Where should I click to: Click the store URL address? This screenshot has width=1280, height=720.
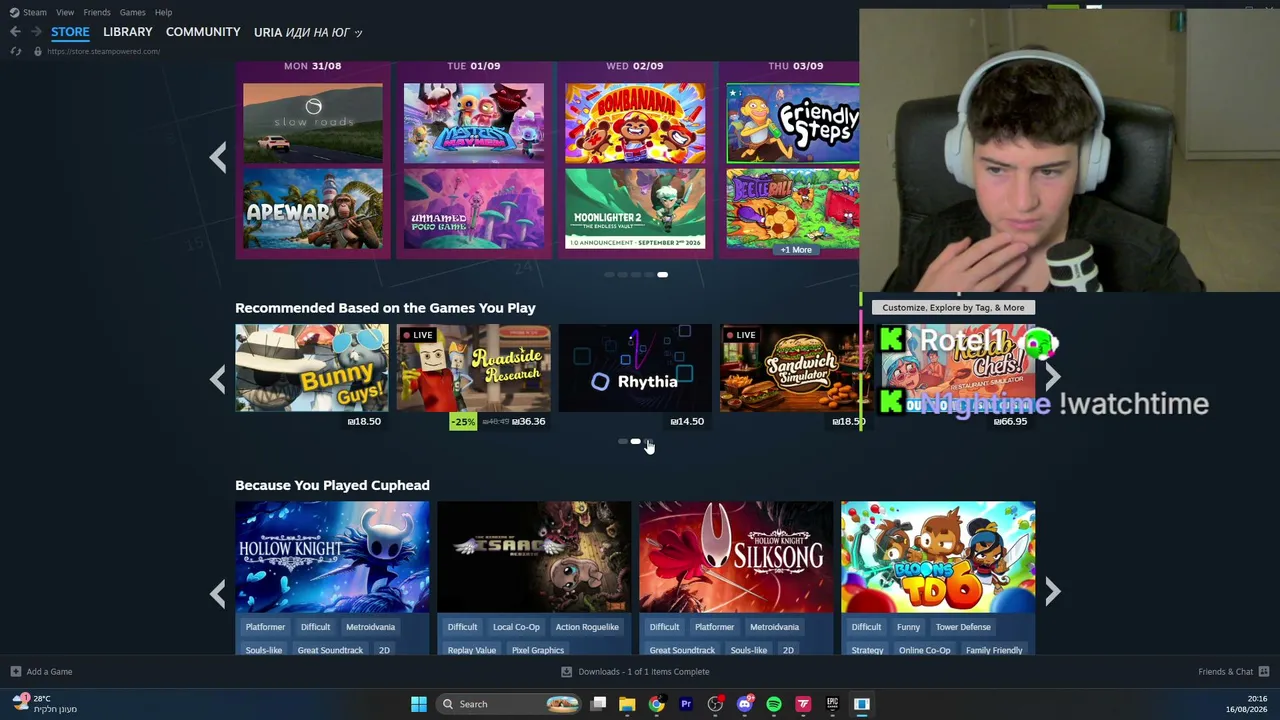[x=103, y=51]
